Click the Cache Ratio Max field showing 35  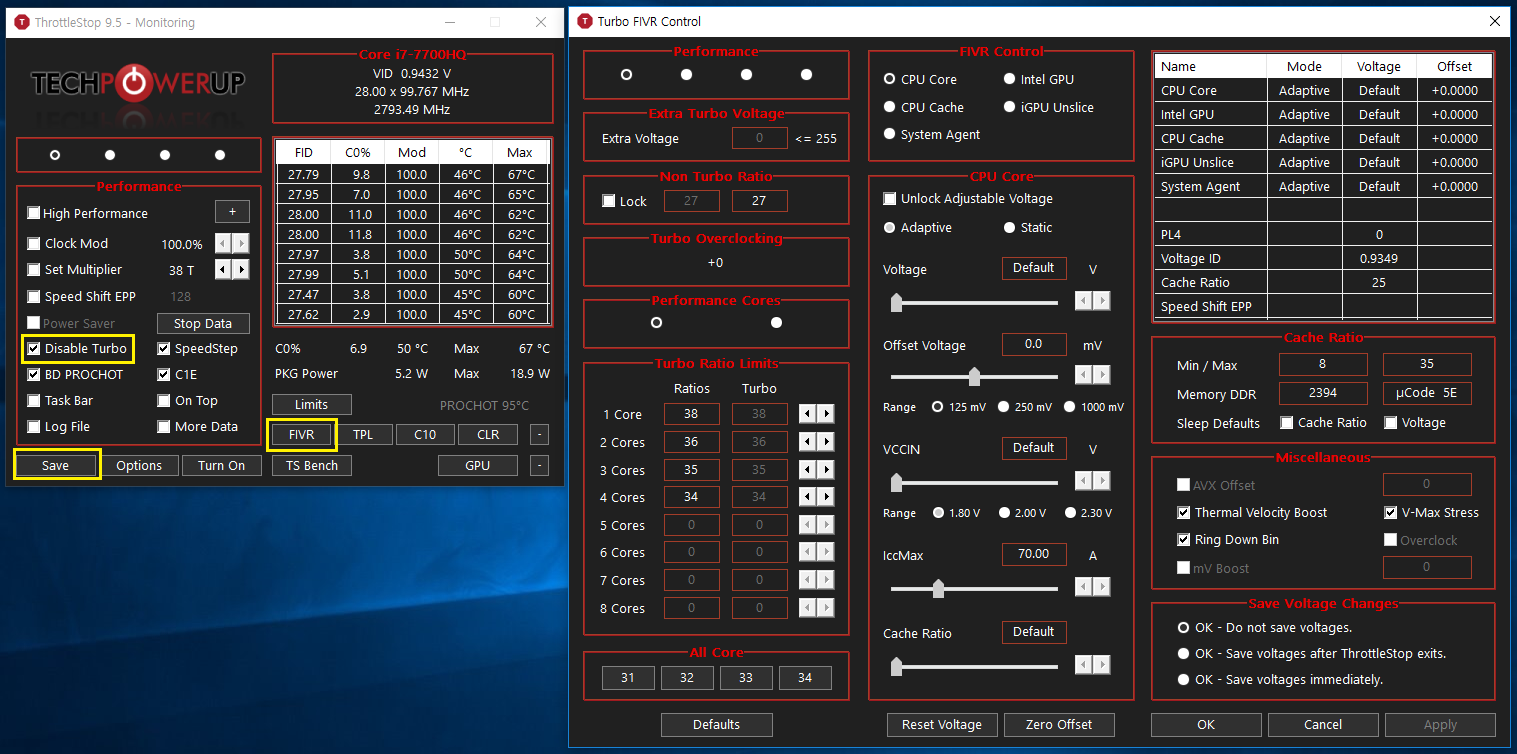1427,365
